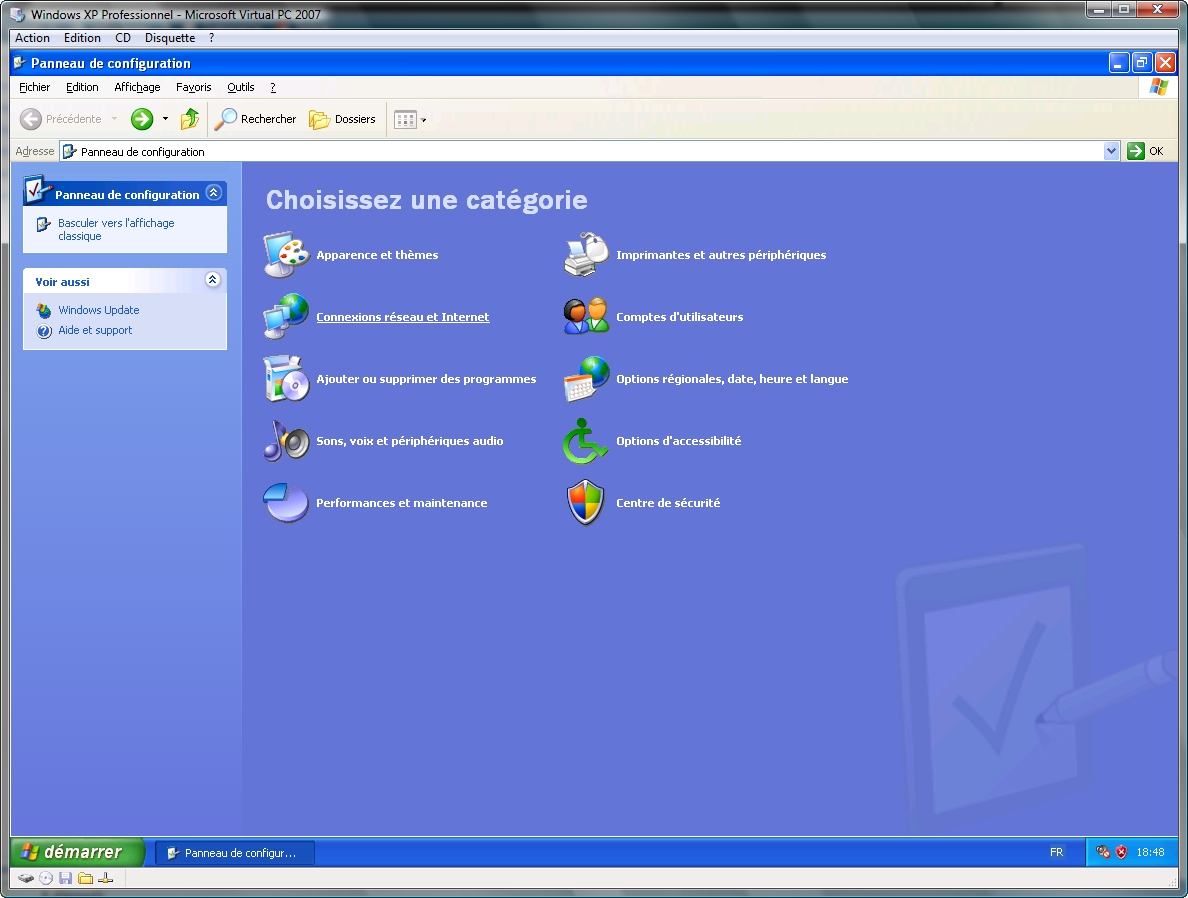Click the 18:48 clock in the tray
This screenshot has width=1188, height=898.
point(1150,853)
